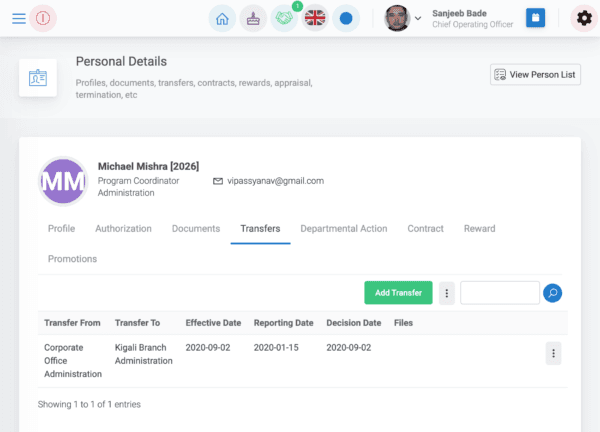Sort by Transfer To column header

click(137, 323)
